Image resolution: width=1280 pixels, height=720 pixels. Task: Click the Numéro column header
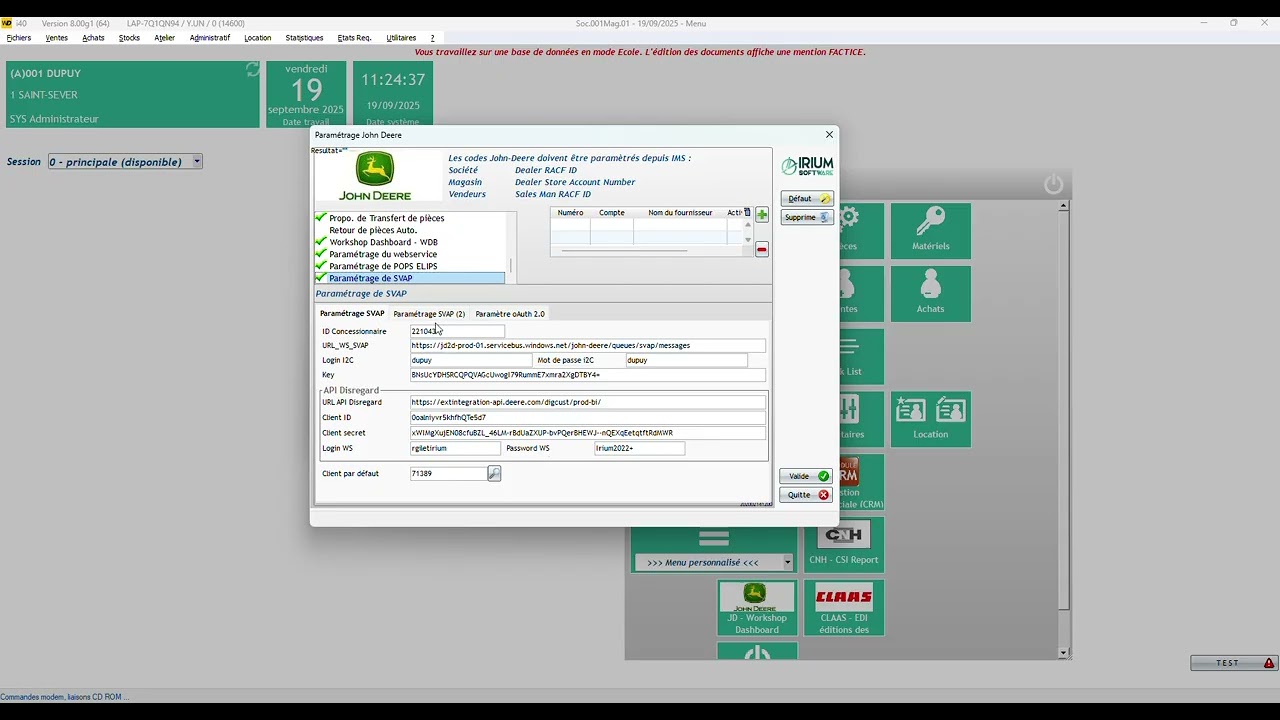click(x=570, y=212)
